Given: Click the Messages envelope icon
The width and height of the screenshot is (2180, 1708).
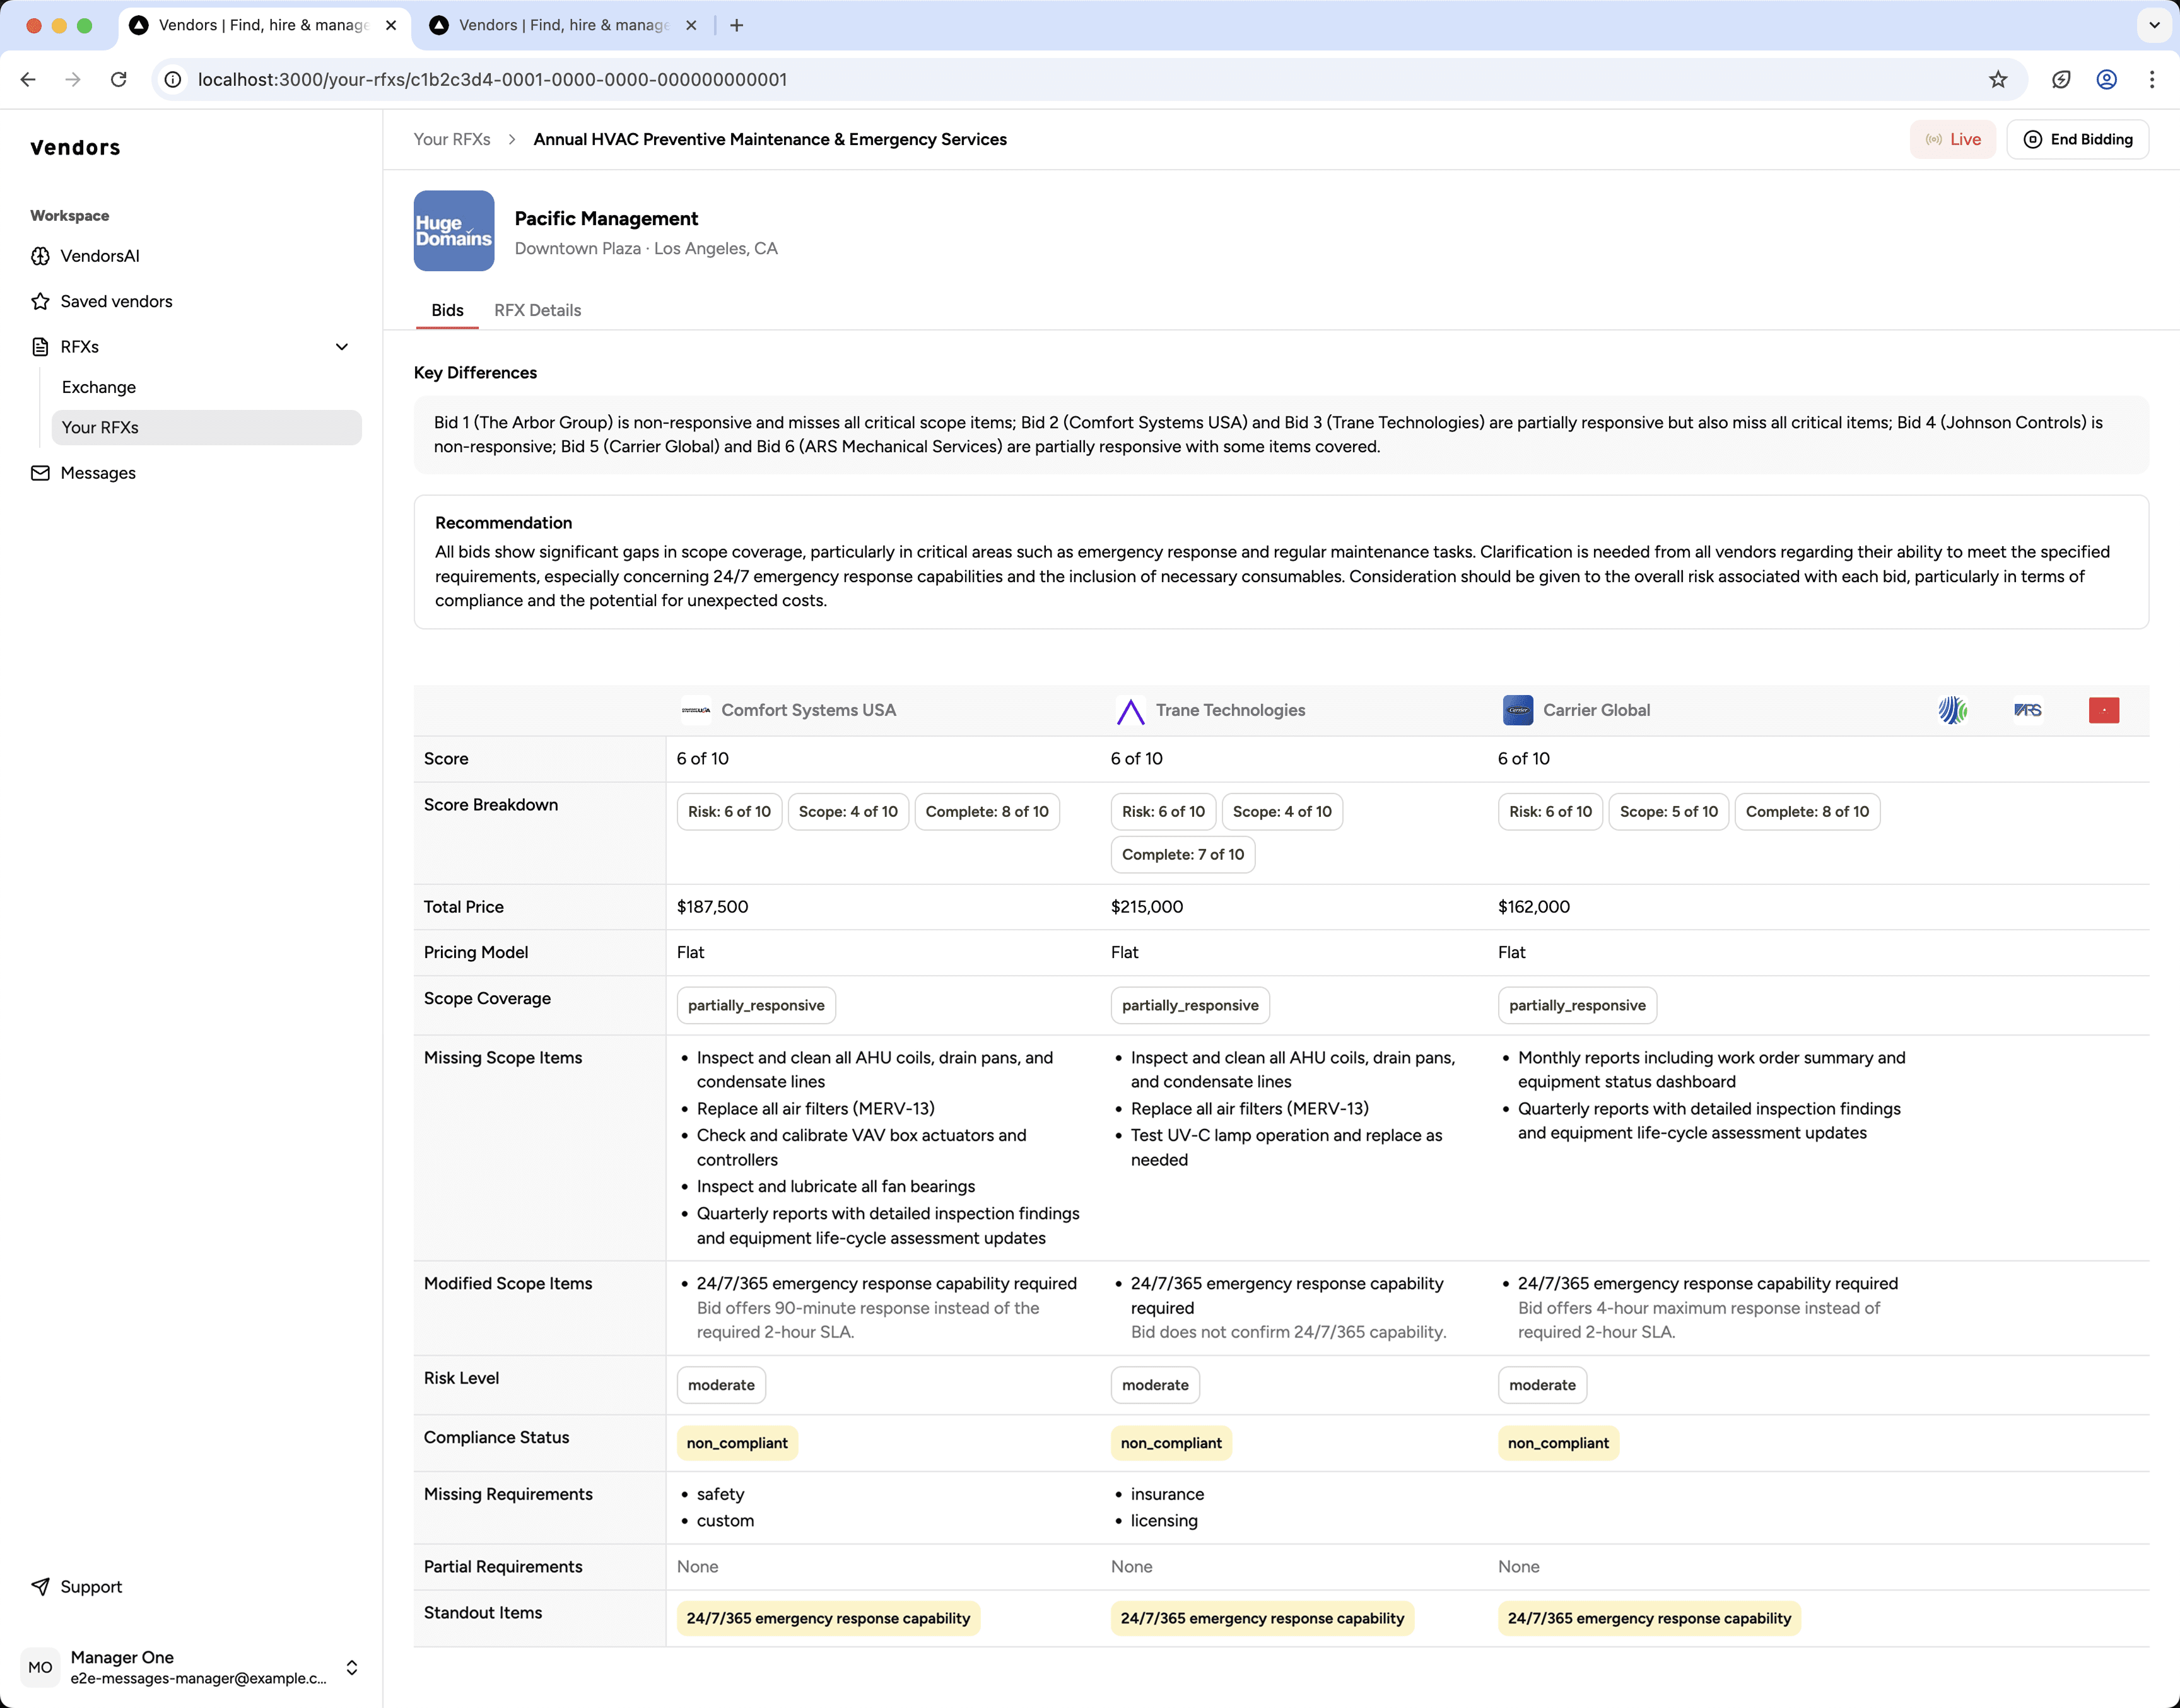Looking at the screenshot, I should tap(40, 473).
